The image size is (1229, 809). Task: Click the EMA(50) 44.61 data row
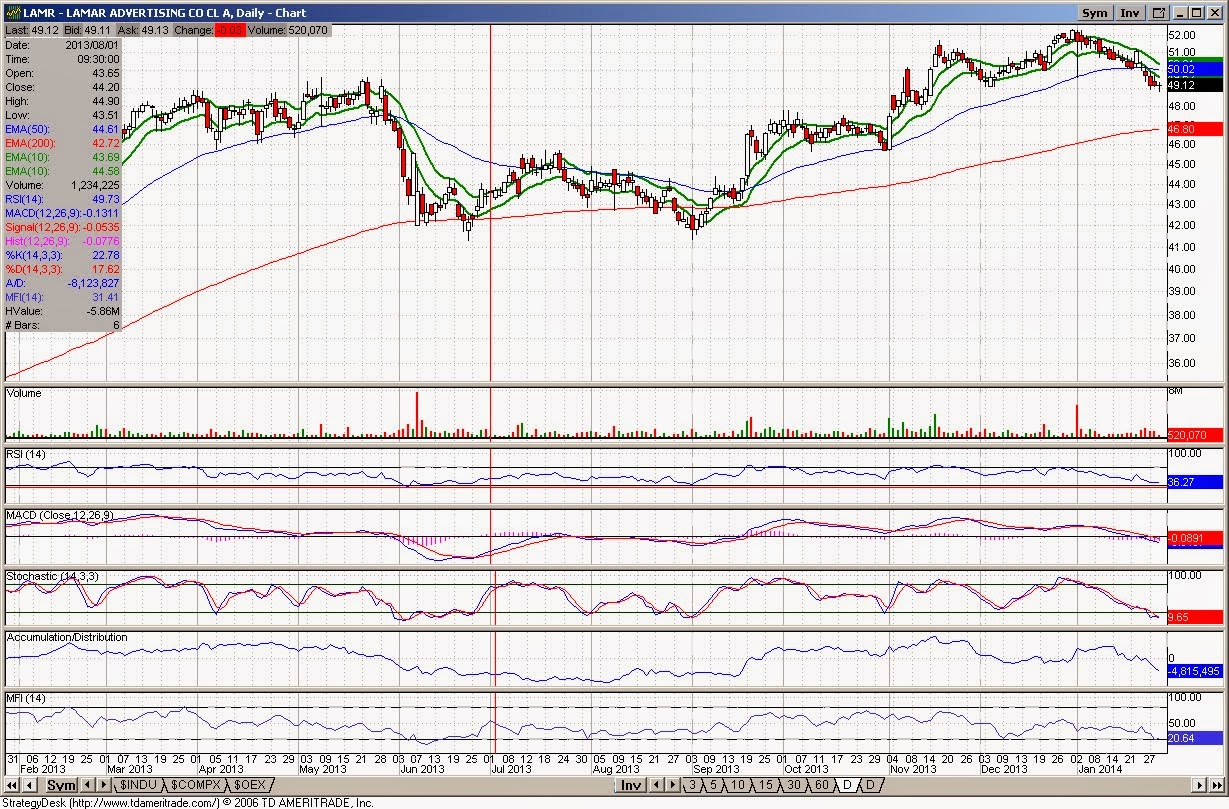click(63, 129)
